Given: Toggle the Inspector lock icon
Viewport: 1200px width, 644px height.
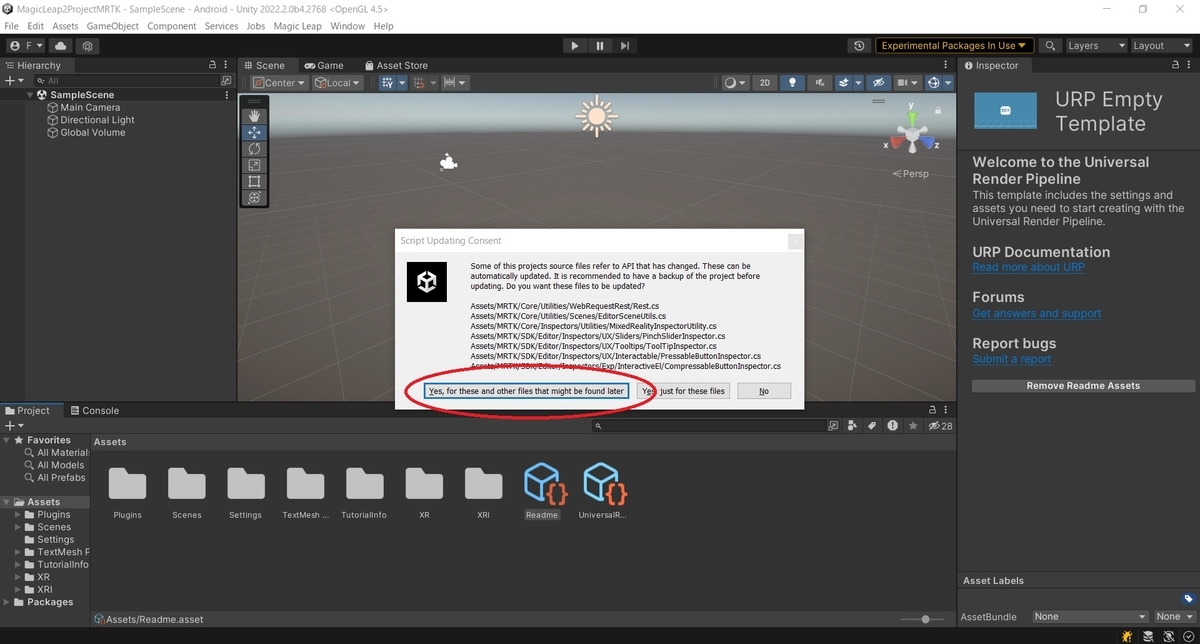Looking at the screenshot, I should tap(1175, 65).
